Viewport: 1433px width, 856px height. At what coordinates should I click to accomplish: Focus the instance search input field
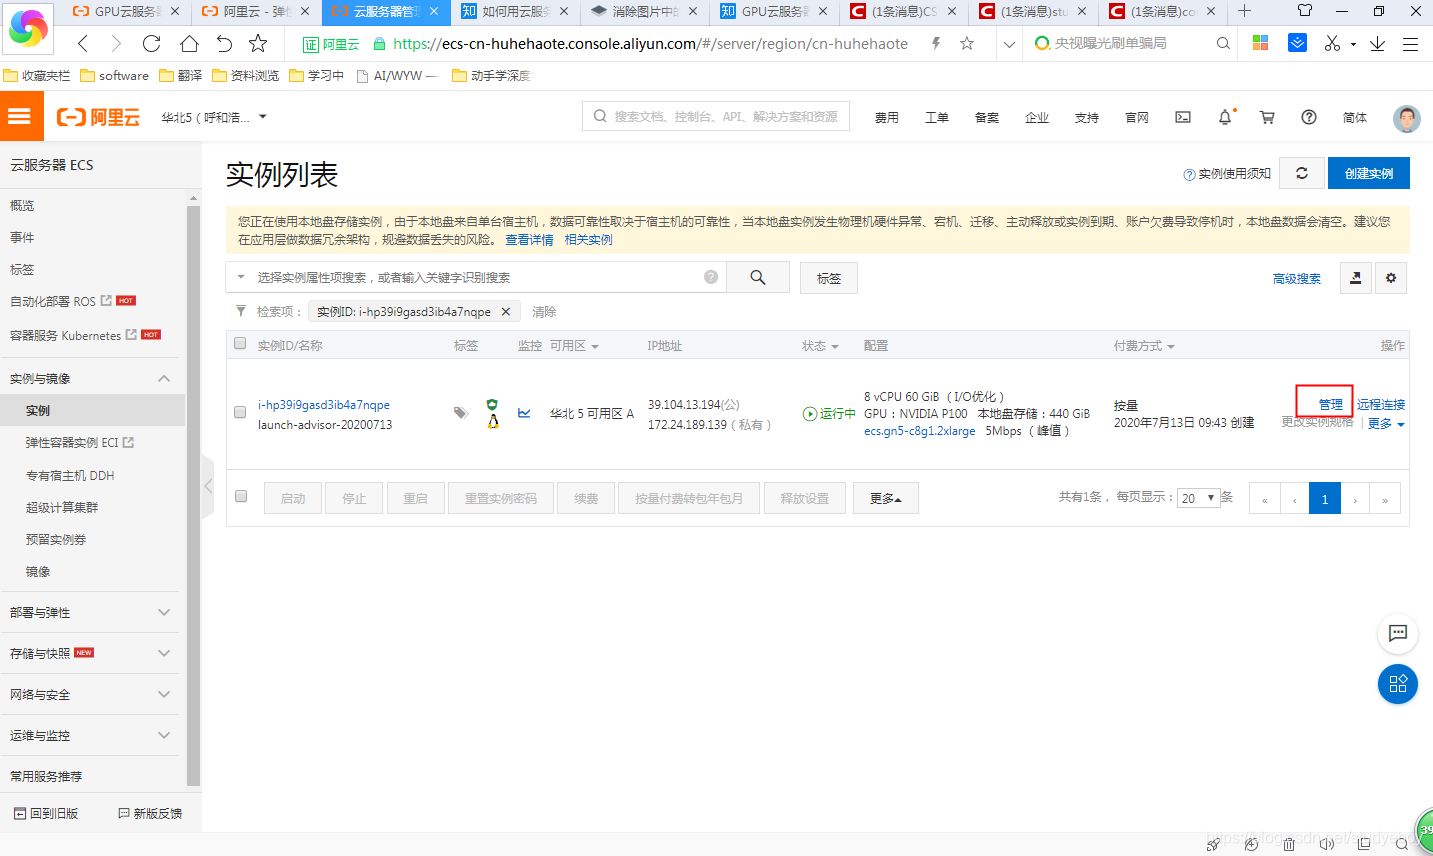pyautogui.click(x=478, y=277)
